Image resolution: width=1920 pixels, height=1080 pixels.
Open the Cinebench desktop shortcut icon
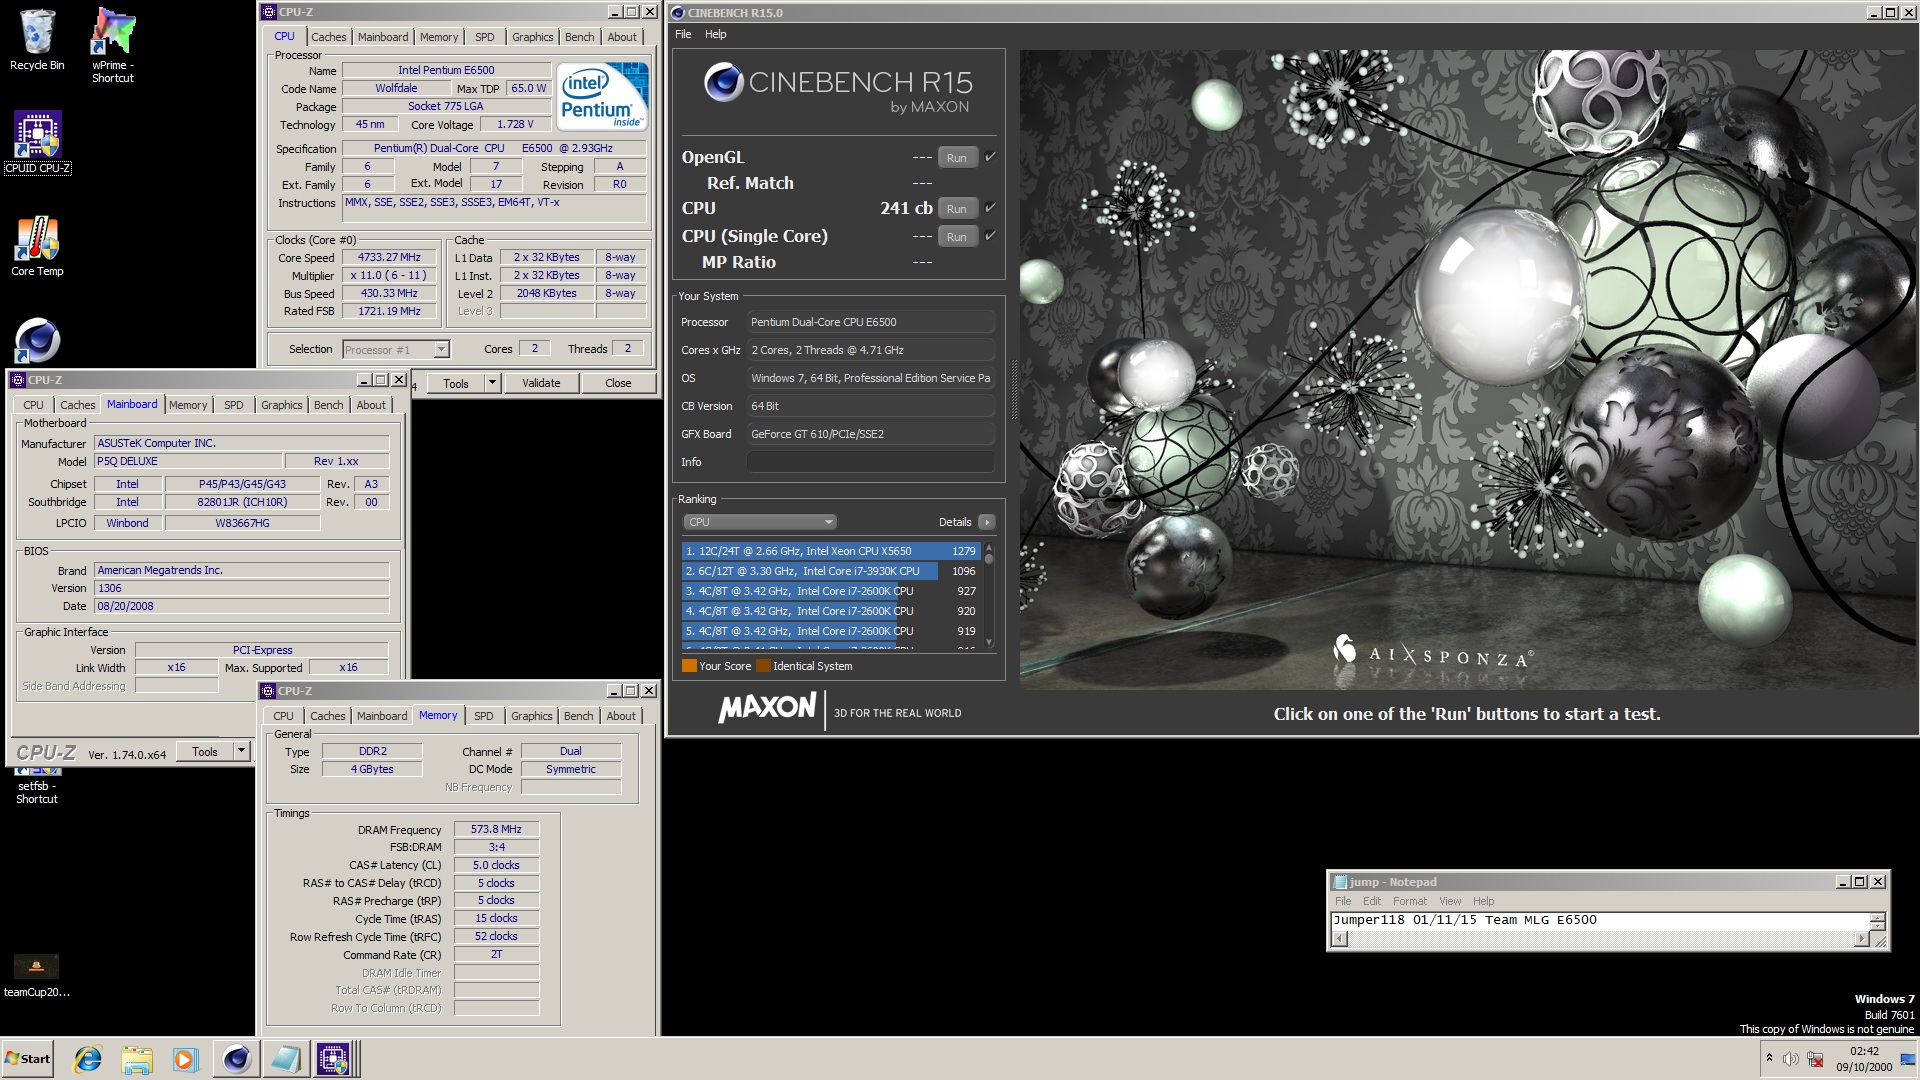click(37, 341)
